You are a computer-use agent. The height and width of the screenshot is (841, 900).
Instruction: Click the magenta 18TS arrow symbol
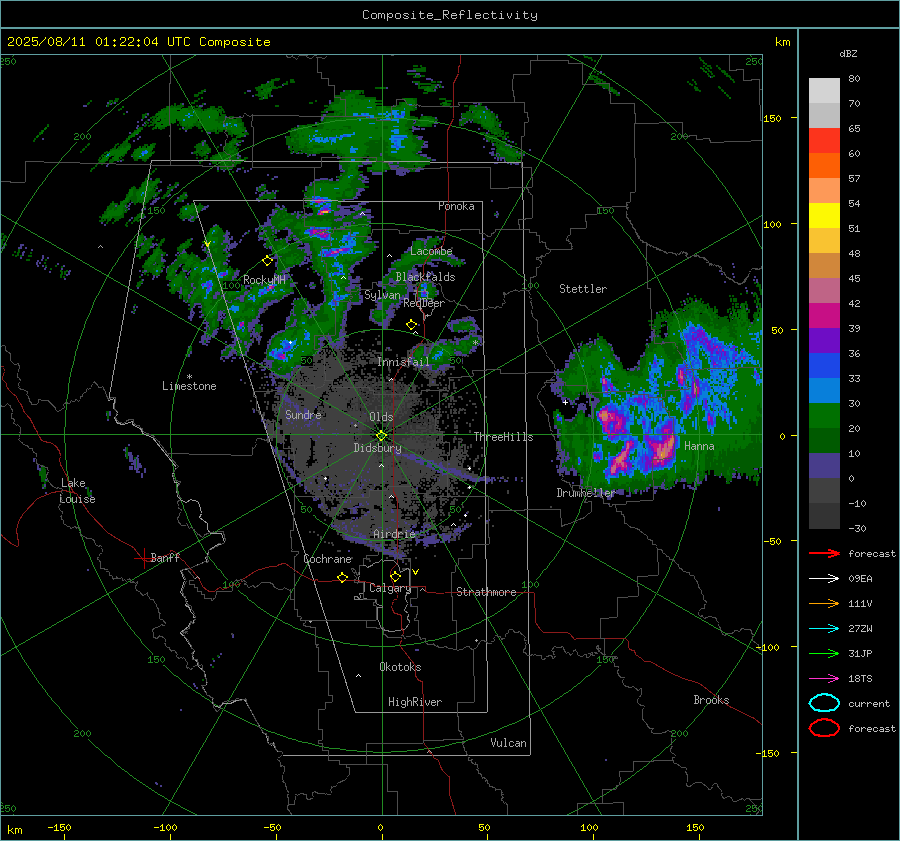coord(824,679)
